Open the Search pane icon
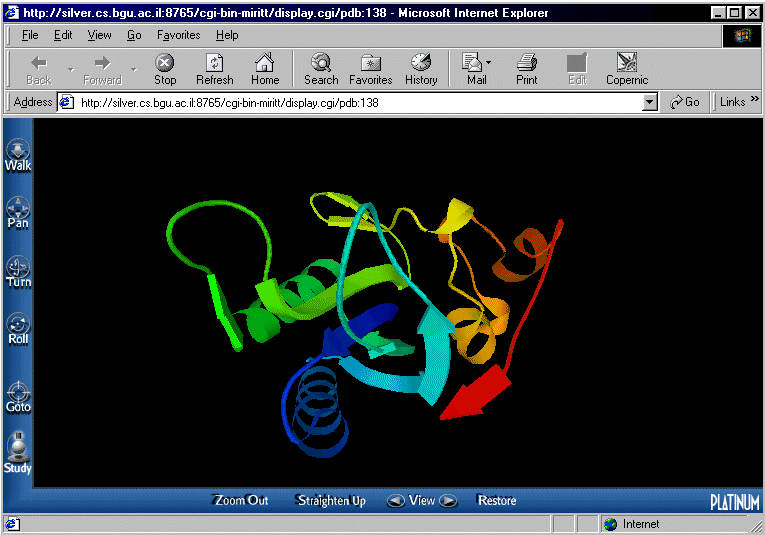765x535 pixels. (321, 69)
